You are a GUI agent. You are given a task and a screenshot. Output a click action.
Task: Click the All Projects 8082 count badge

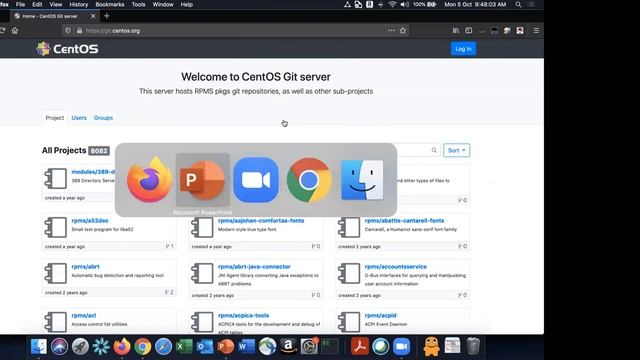(x=99, y=151)
